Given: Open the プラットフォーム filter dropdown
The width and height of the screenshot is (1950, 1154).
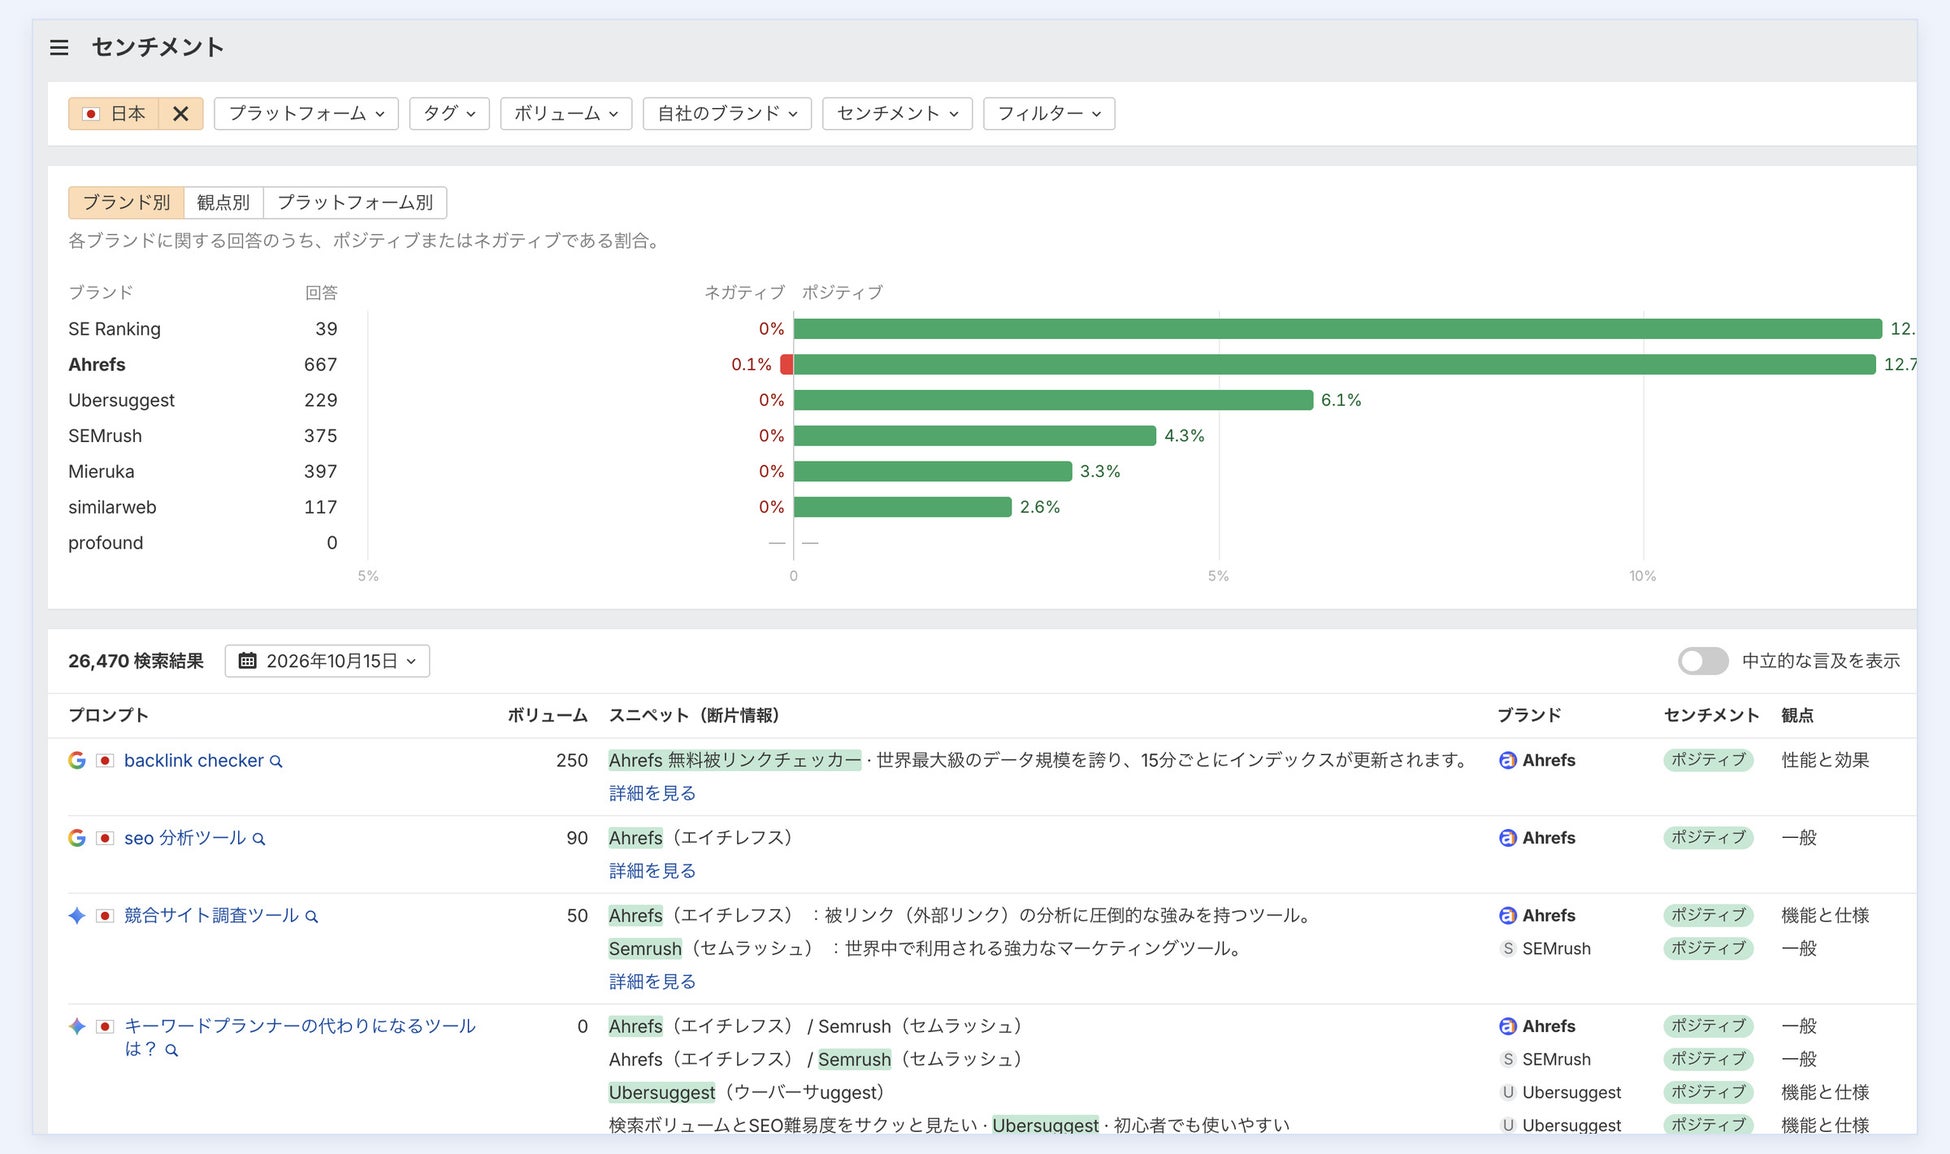Looking at the screenshot, I should click(306, 114).
